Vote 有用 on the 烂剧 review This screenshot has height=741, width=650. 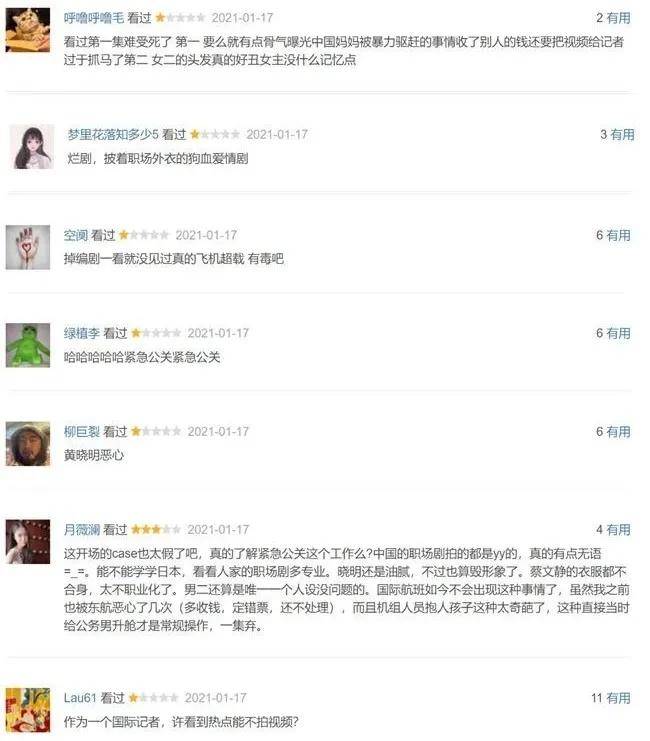tap(623, 135)
